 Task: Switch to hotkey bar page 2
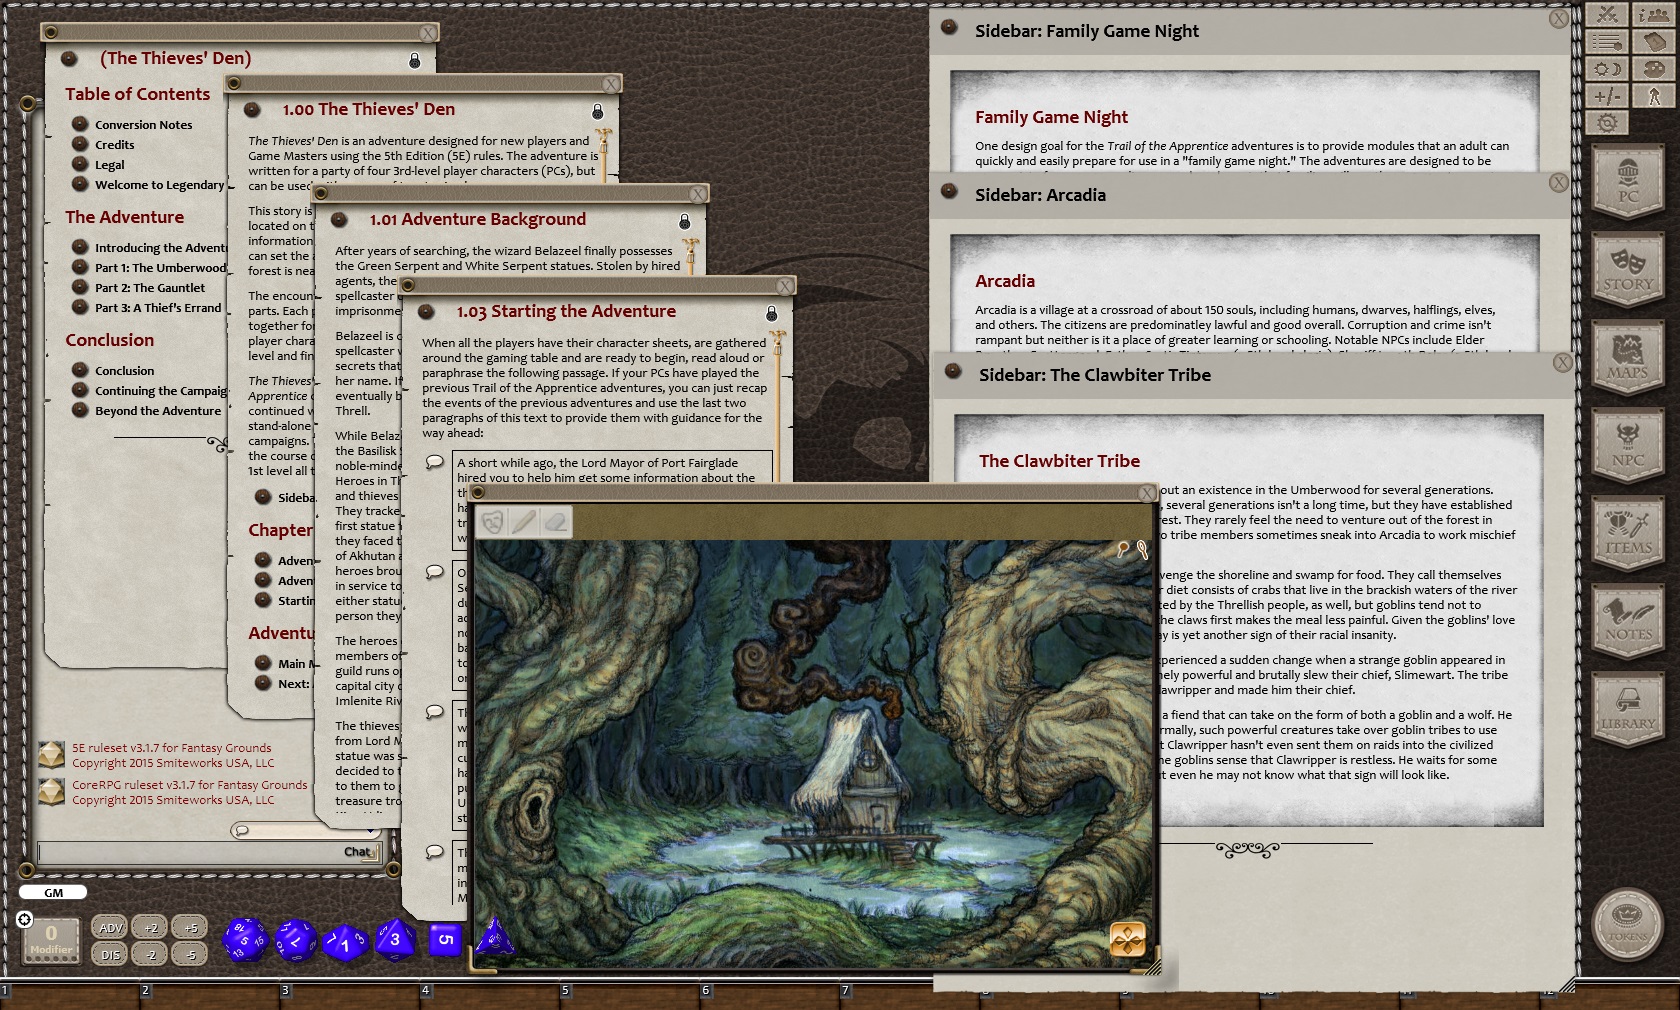(144, 990)
